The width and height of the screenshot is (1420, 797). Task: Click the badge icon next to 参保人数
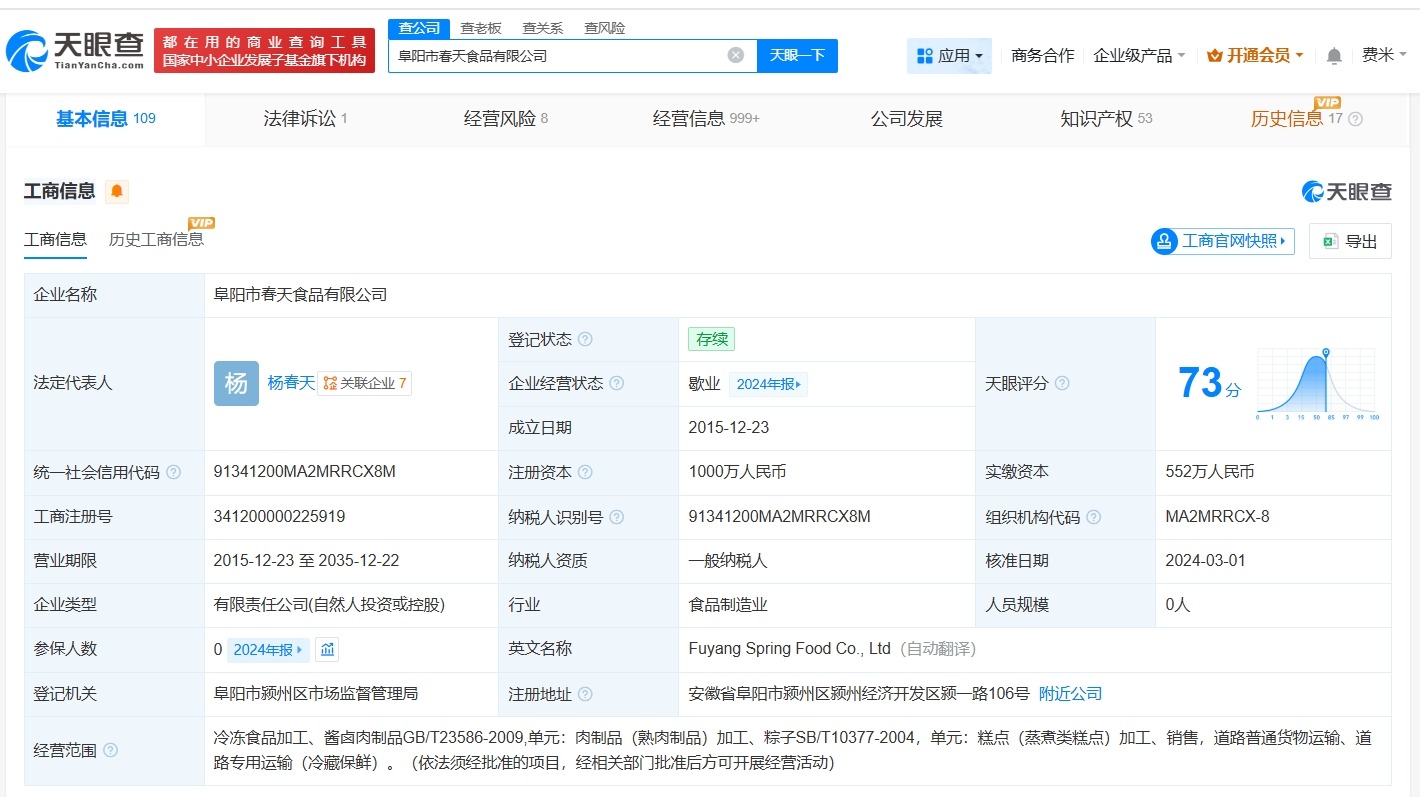click(325, 649)
